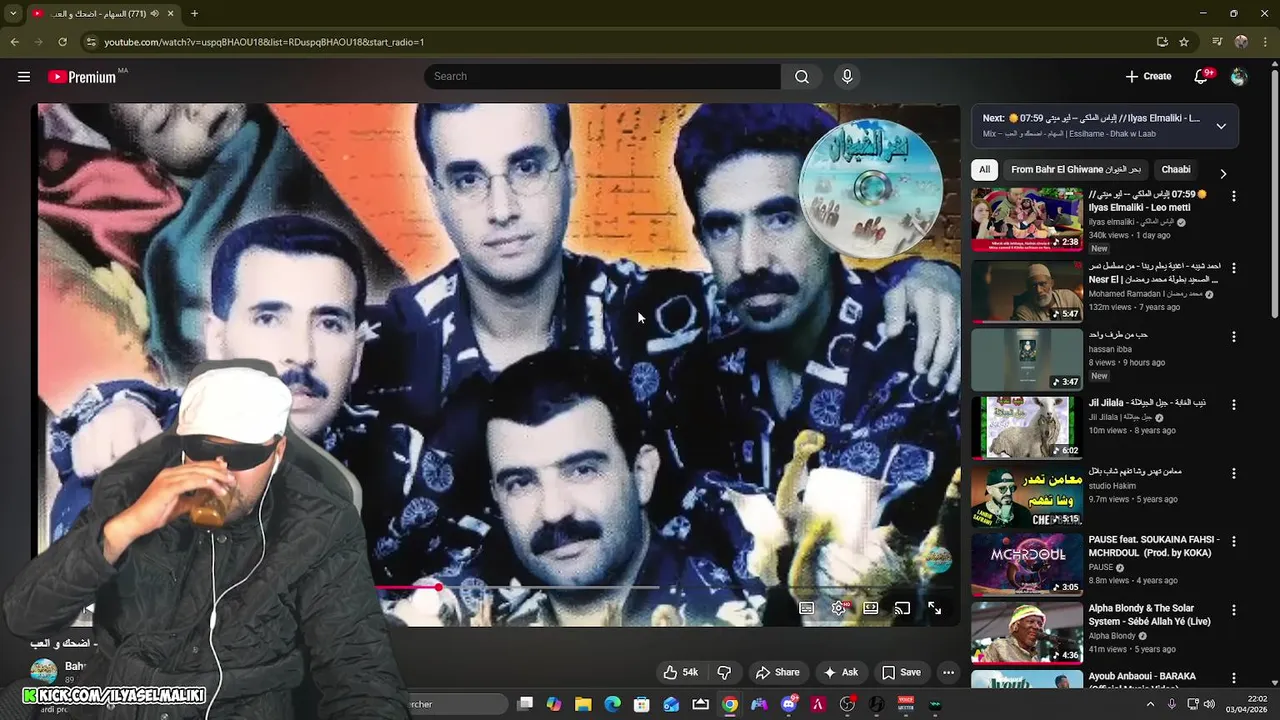This screenshot has width=1280, height=720.
Task: Open tab search dropdown arrow
Action: pyautogui.click(x=13, y=14)
